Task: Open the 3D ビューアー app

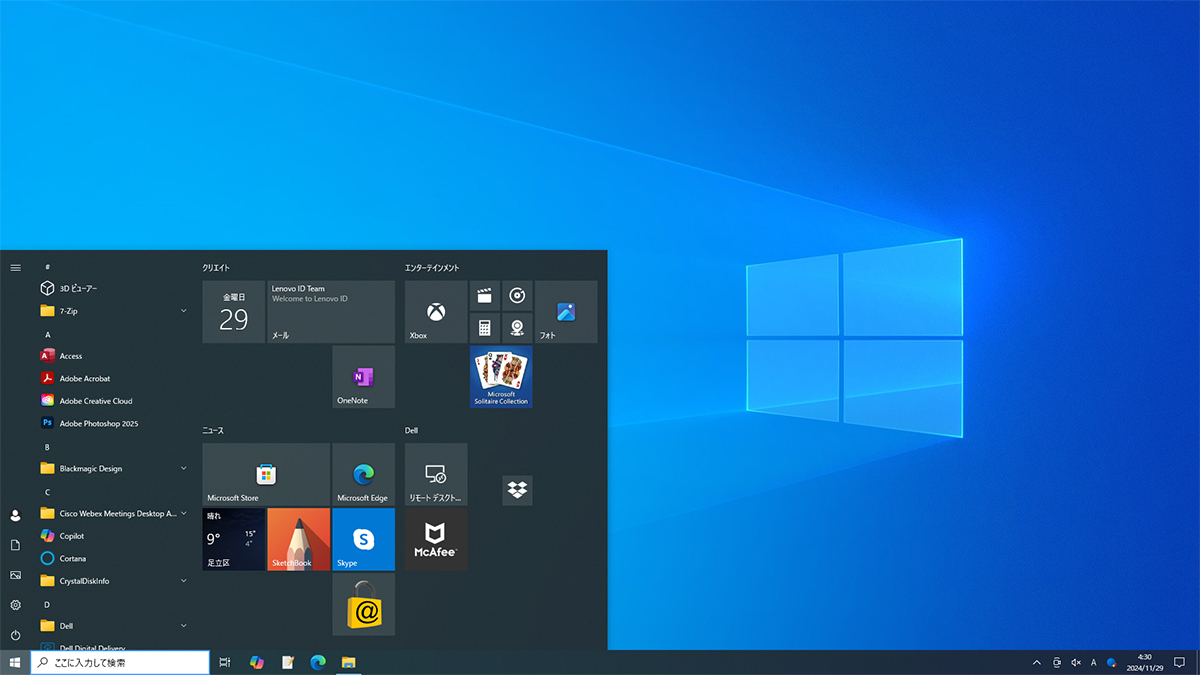Action: pos(112,288)
